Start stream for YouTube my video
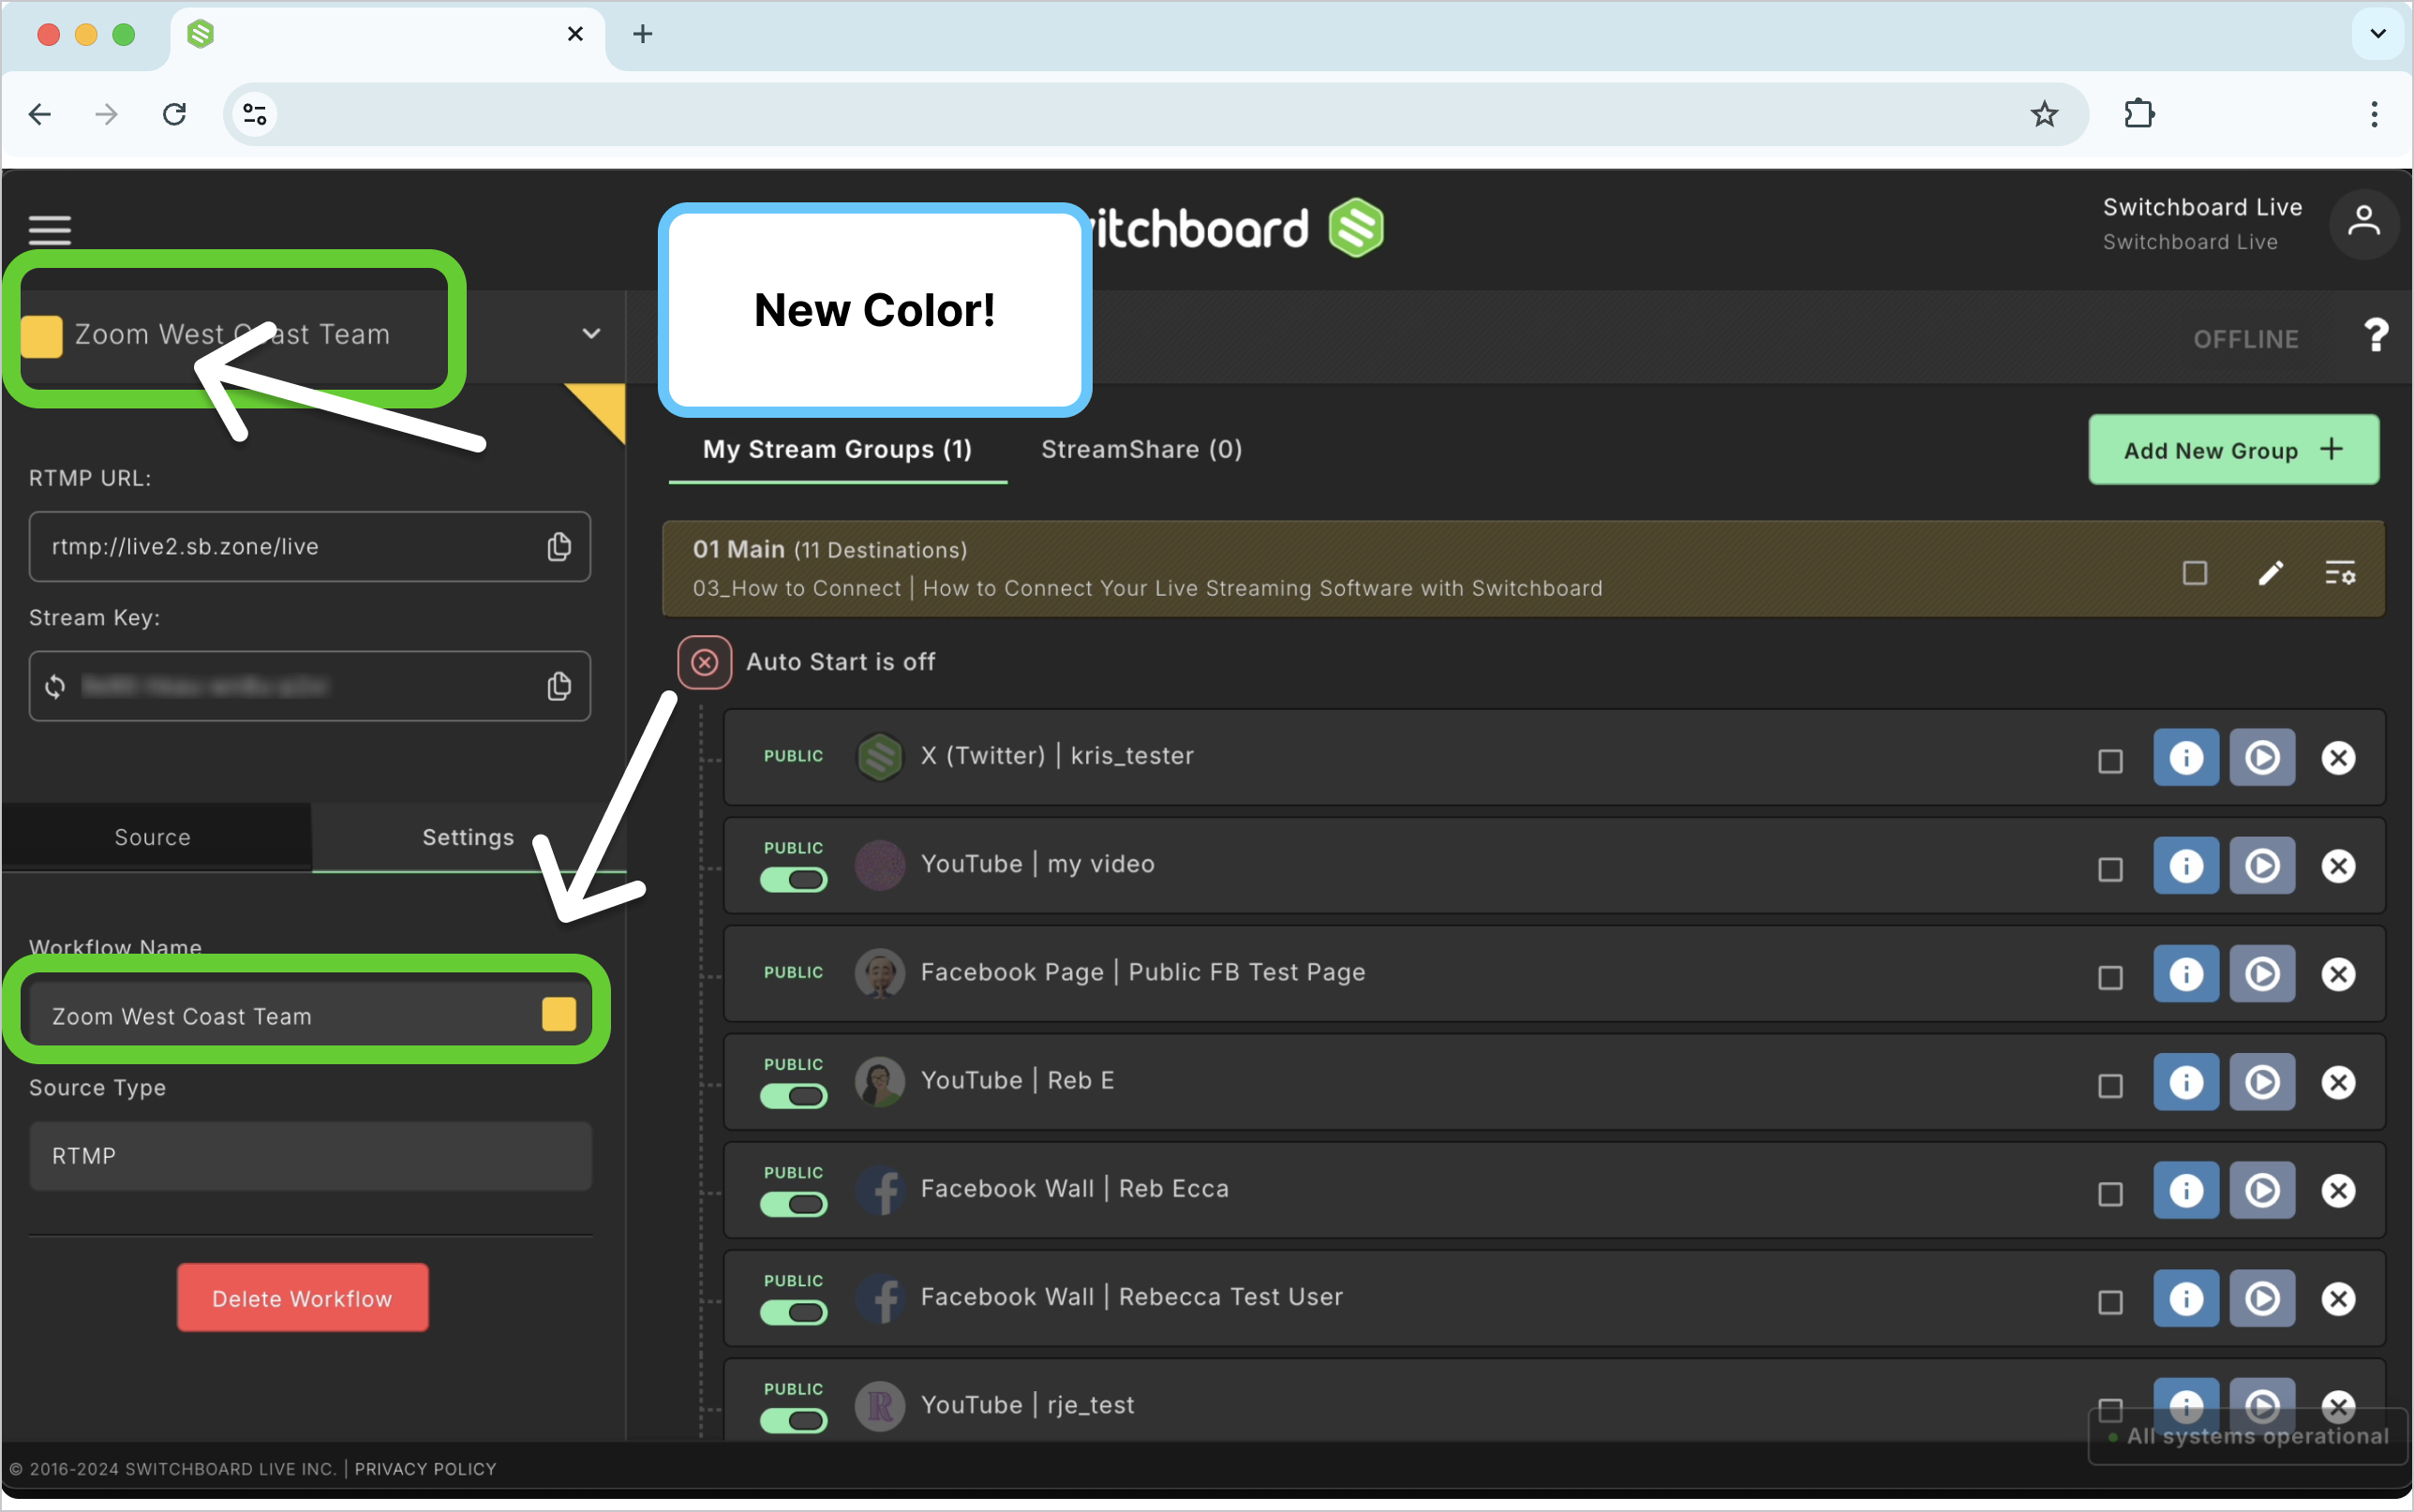 [x=2262, y=866]
